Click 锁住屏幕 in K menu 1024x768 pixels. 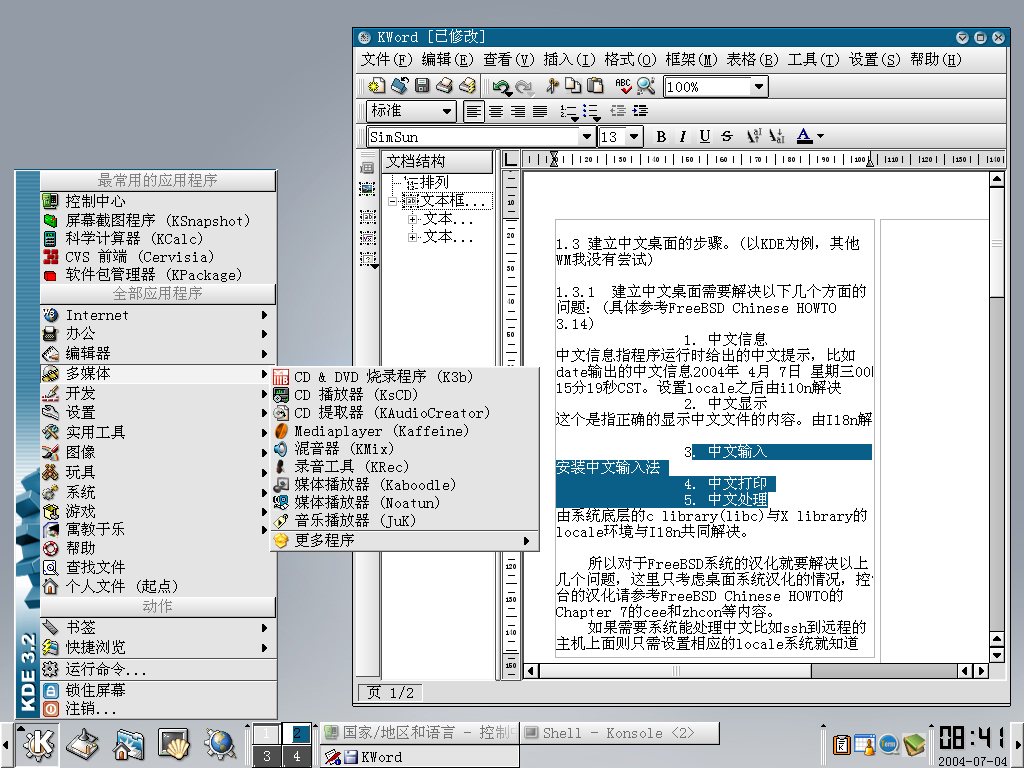click(x=157, y=690)
